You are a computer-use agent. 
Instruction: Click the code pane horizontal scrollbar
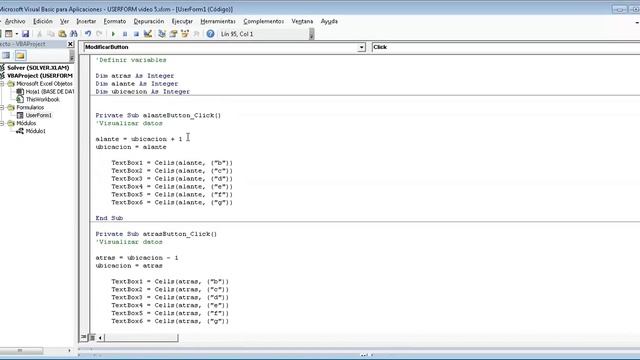click(141, 338)
